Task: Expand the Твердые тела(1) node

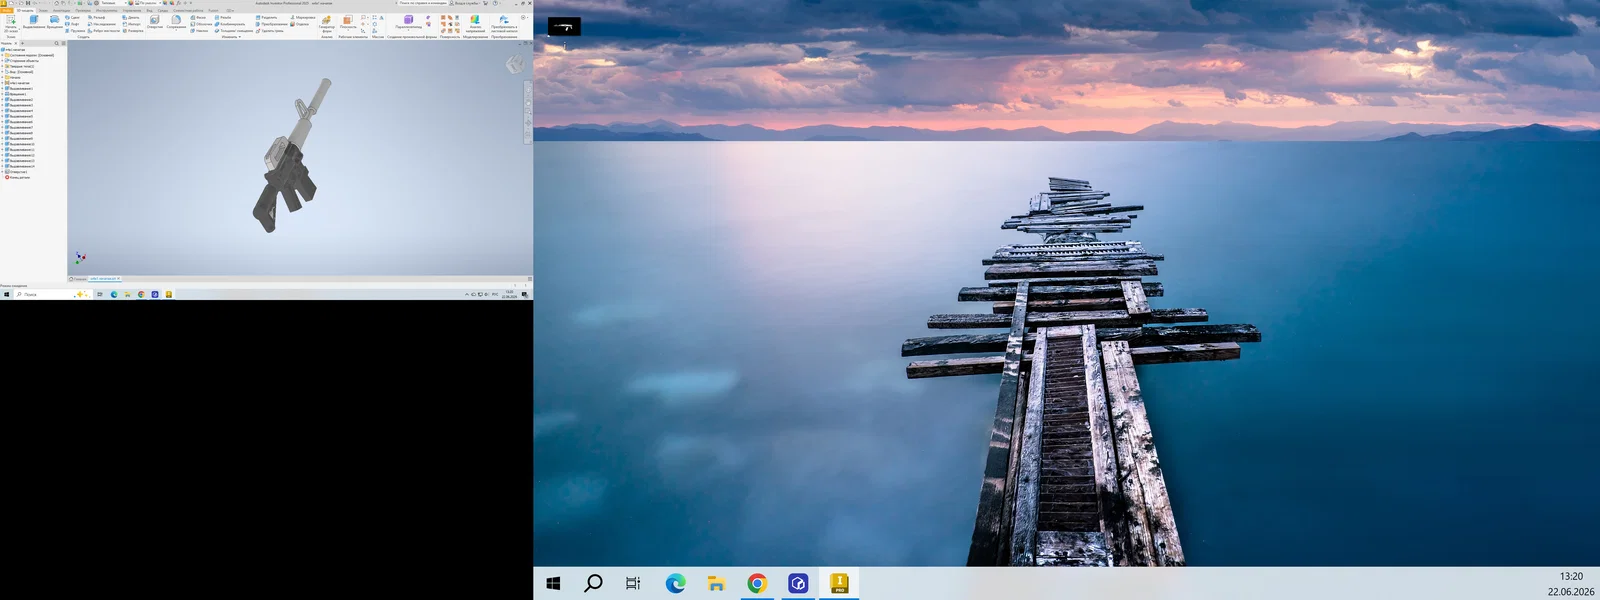Action: click(x=2, y=66)
